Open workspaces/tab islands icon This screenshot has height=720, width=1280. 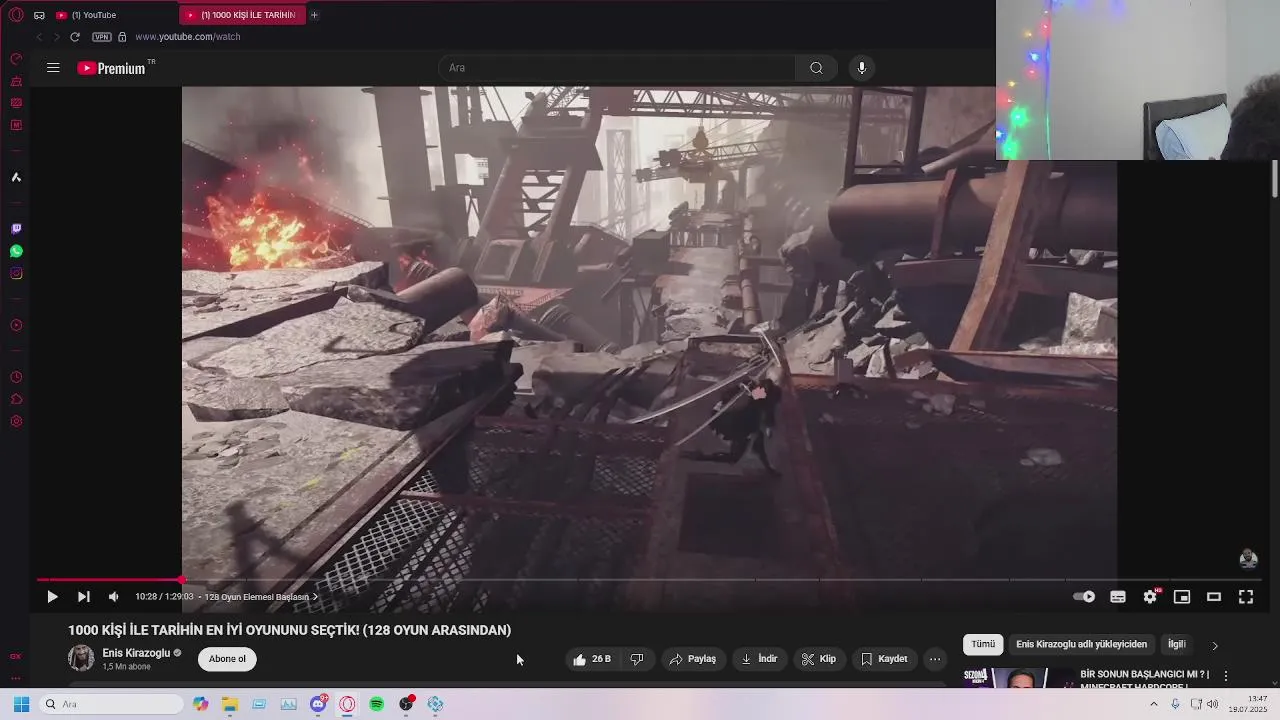[x=39, y=15]
